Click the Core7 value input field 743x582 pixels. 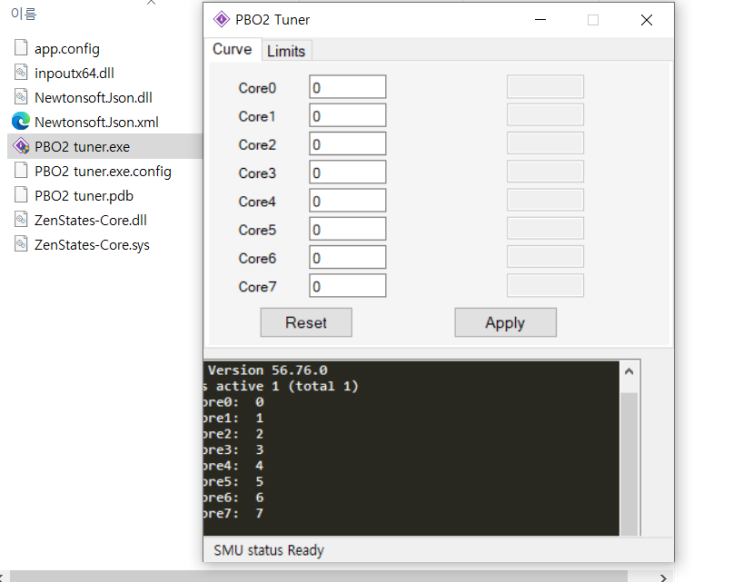[x=347, y=287]
